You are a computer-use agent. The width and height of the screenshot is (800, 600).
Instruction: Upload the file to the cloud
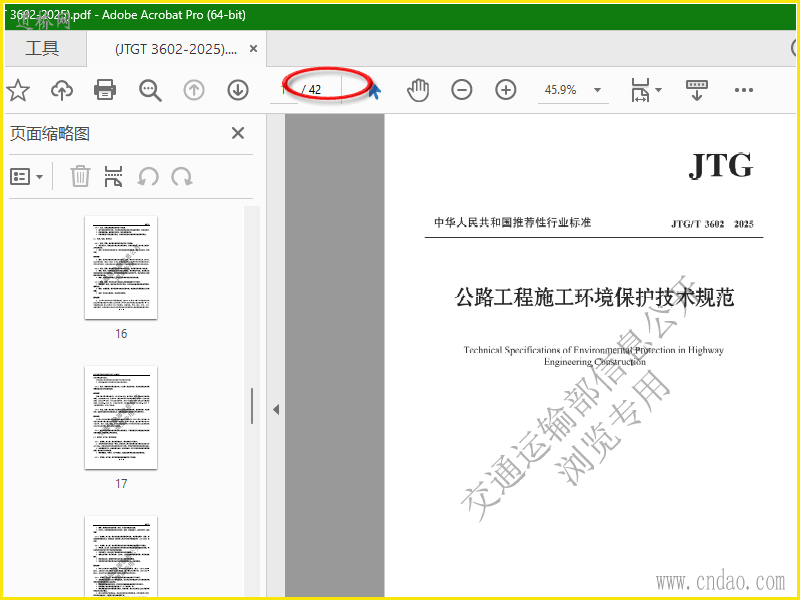pyautogui.click(x=62, y=90)
